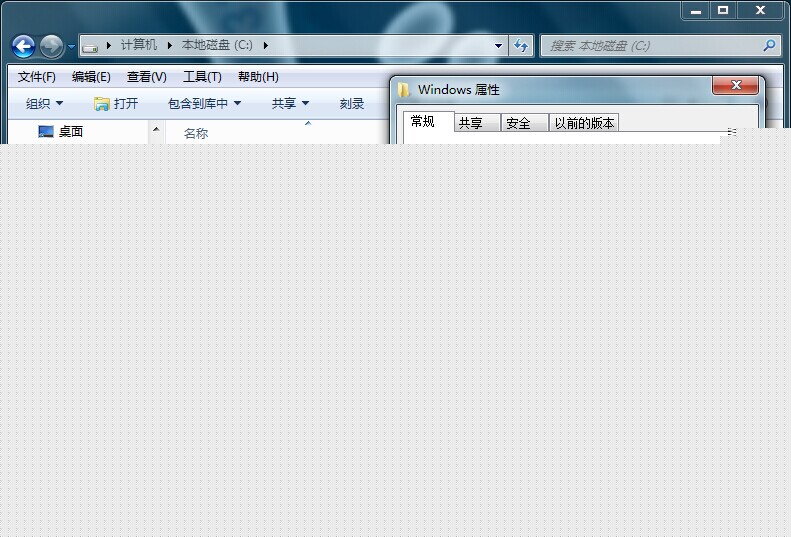Image resolution: width=791 pixels, height=537 pixels.
Task: Maximize the Explorer window
Action: click(723, 10)
